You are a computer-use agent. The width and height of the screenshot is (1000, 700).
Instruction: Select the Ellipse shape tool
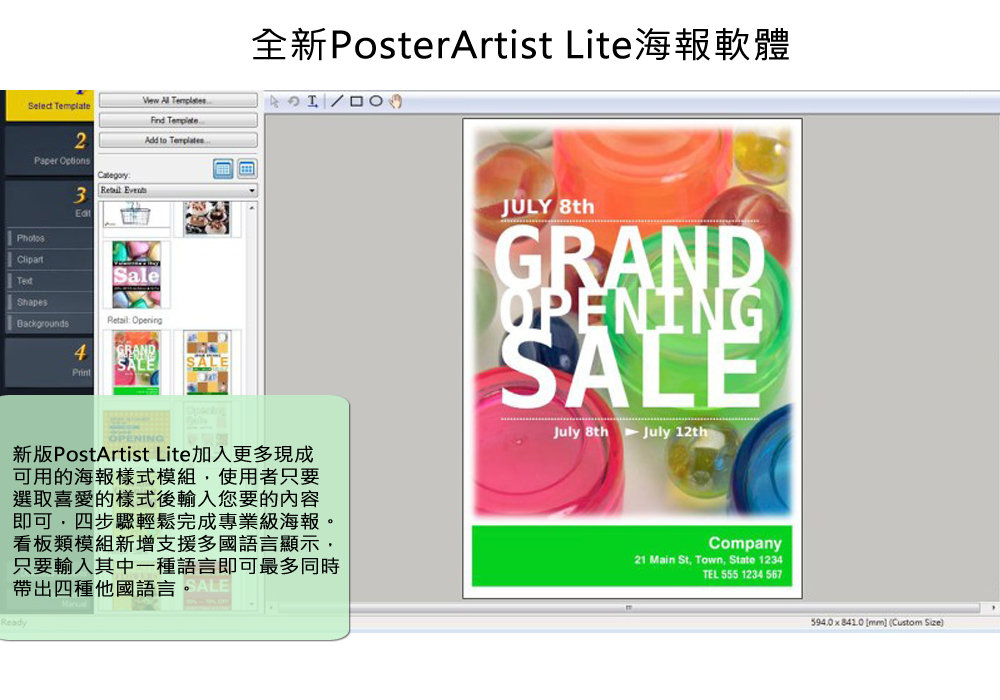click(x=376, y=101)
